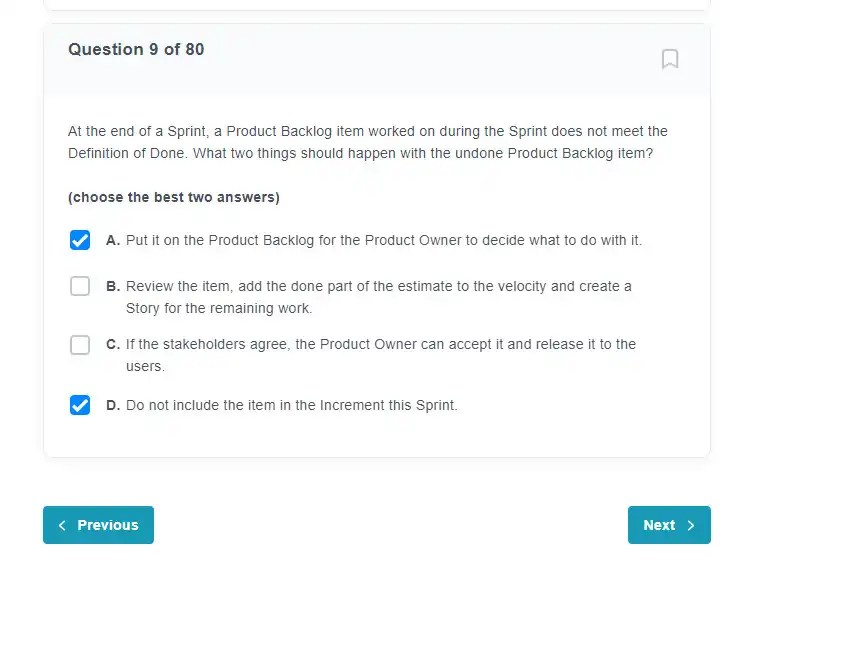This screenshot has height=669, width=864.
Task: Click the bold letter B label
Action: point(113,286)
